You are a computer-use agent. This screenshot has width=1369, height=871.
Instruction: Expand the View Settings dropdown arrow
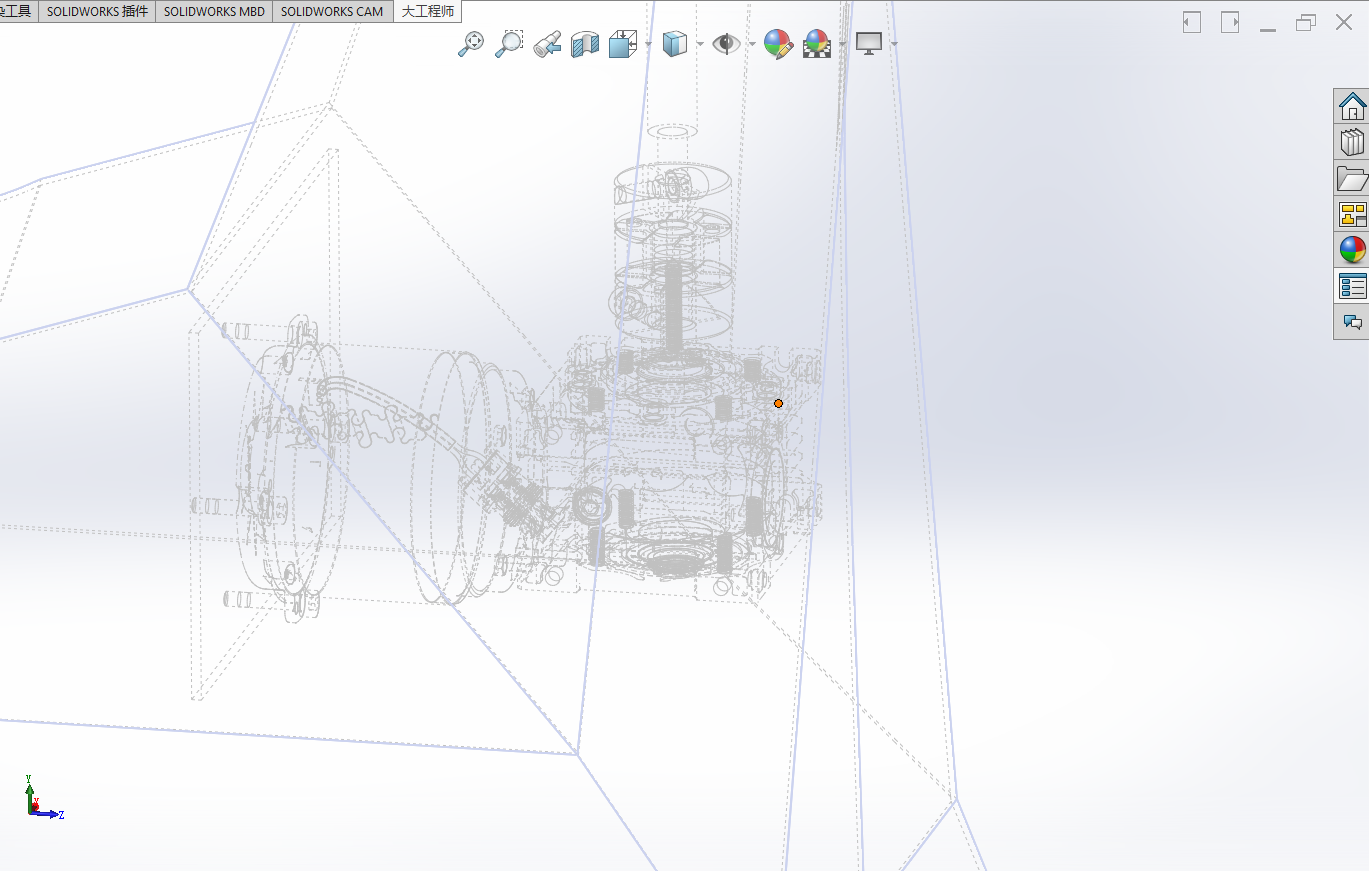(894, 44)
